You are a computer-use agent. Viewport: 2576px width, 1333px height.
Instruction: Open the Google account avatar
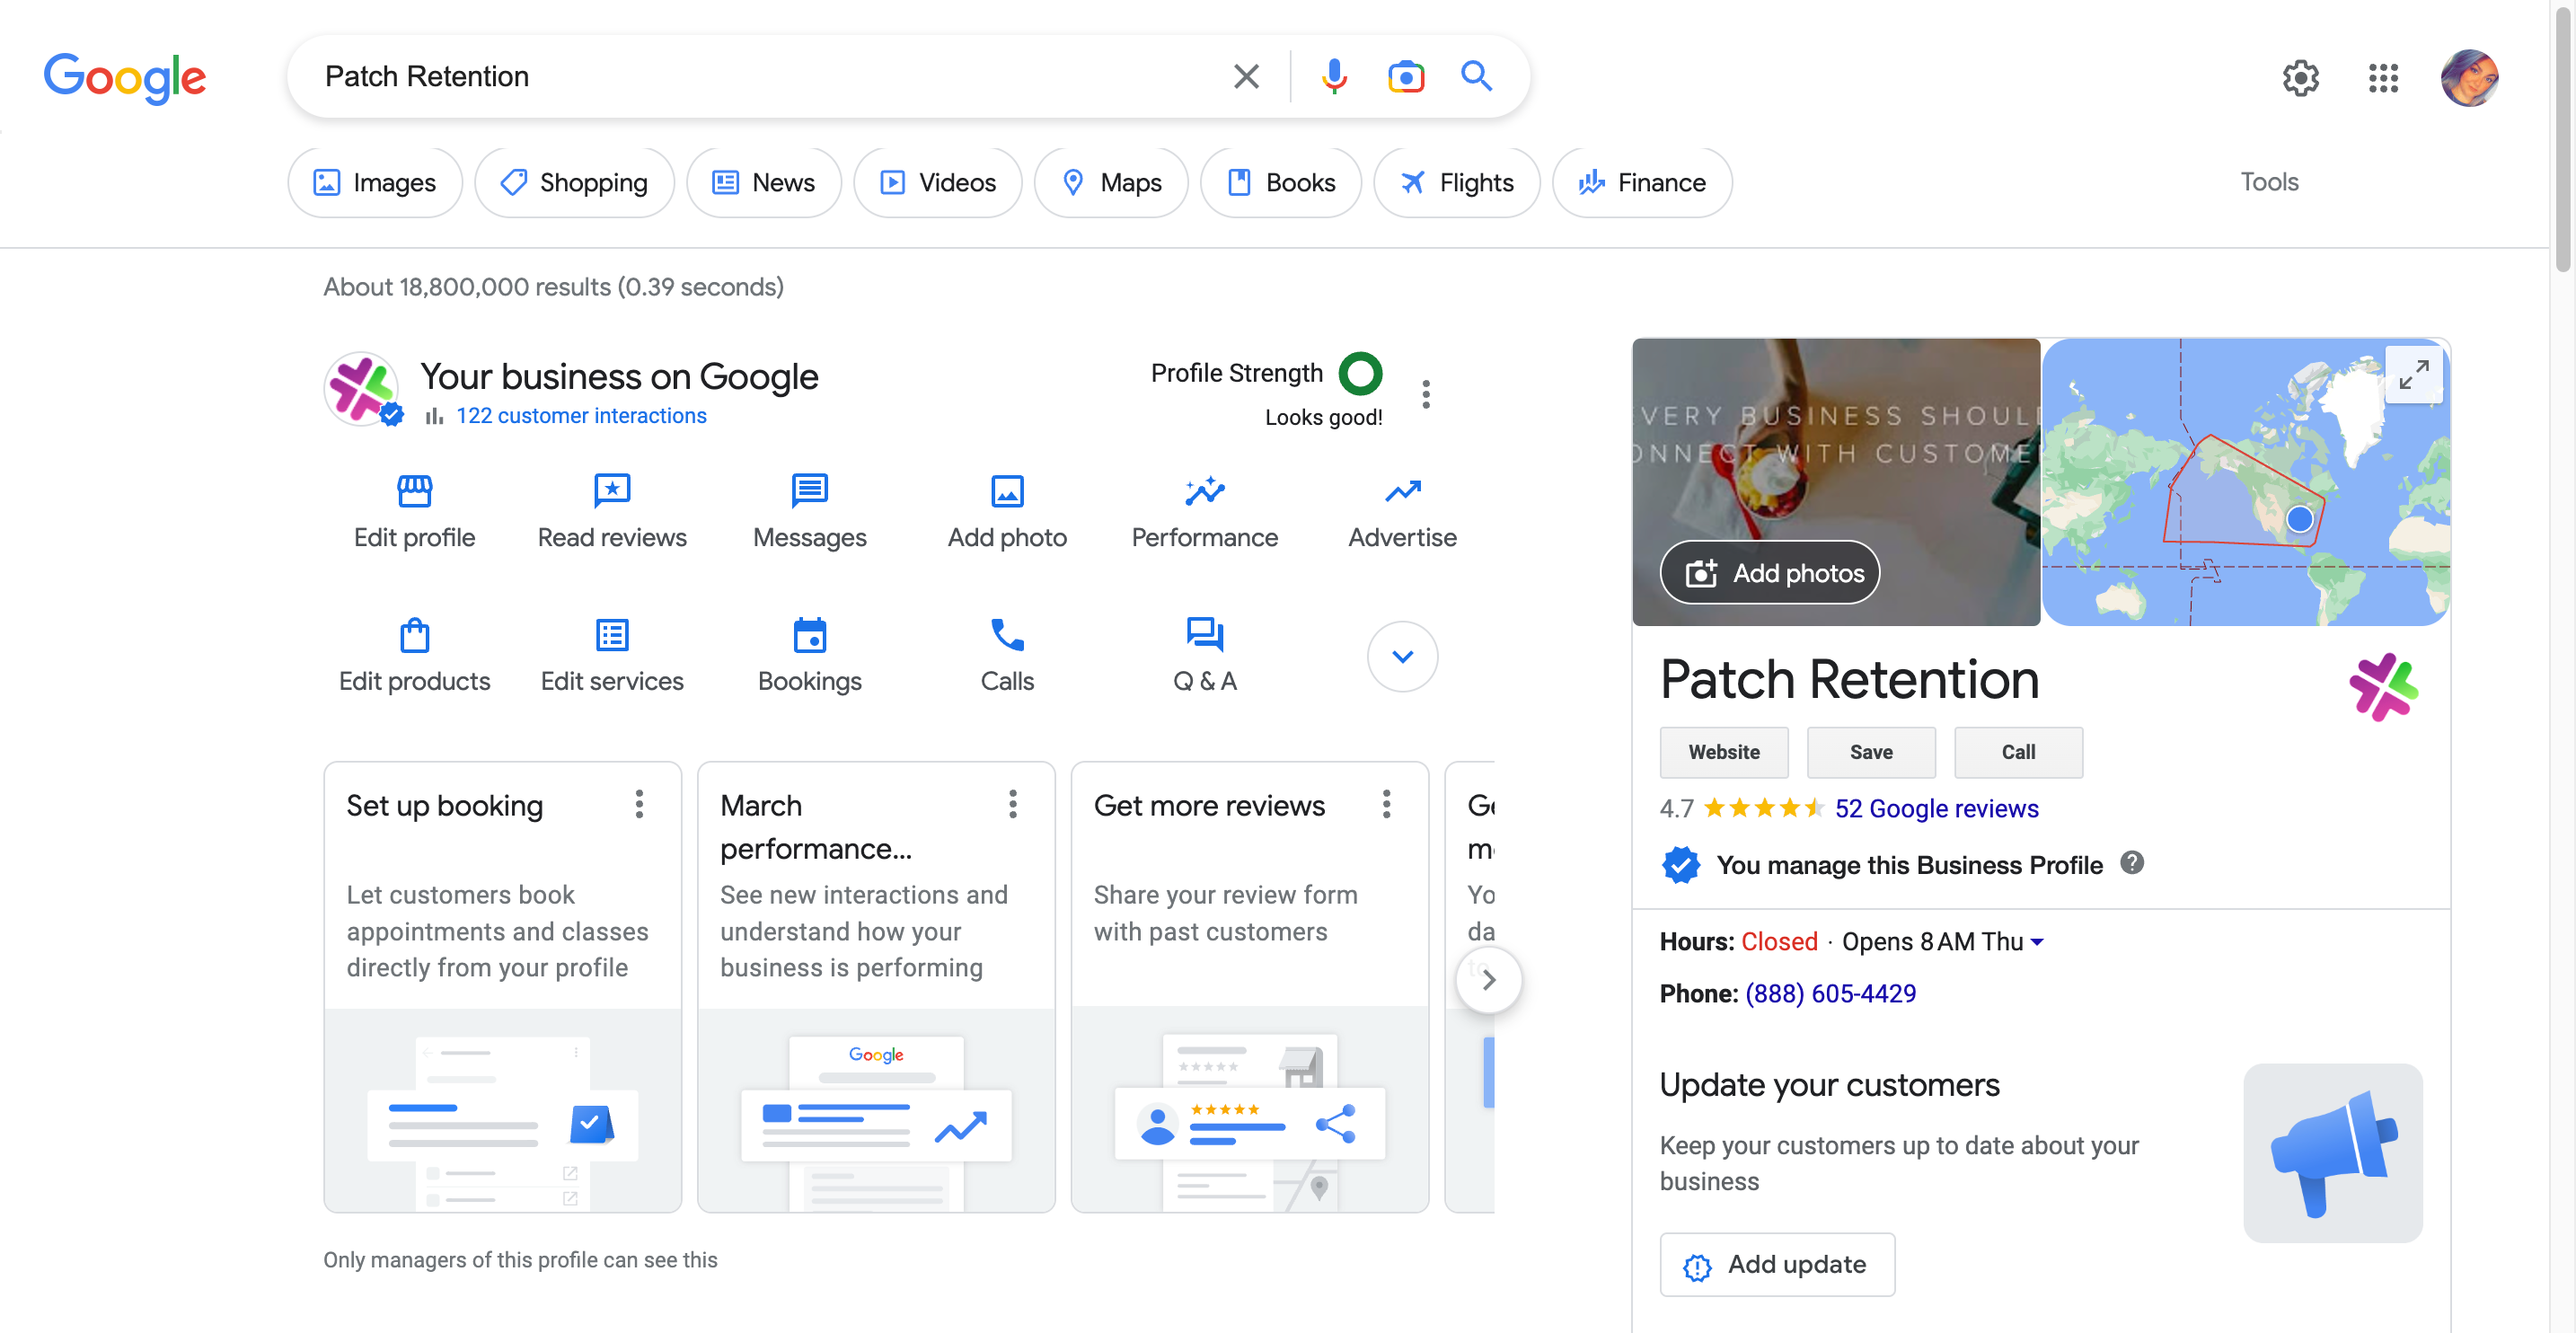pyautogui.click(x=2469, y=77)
